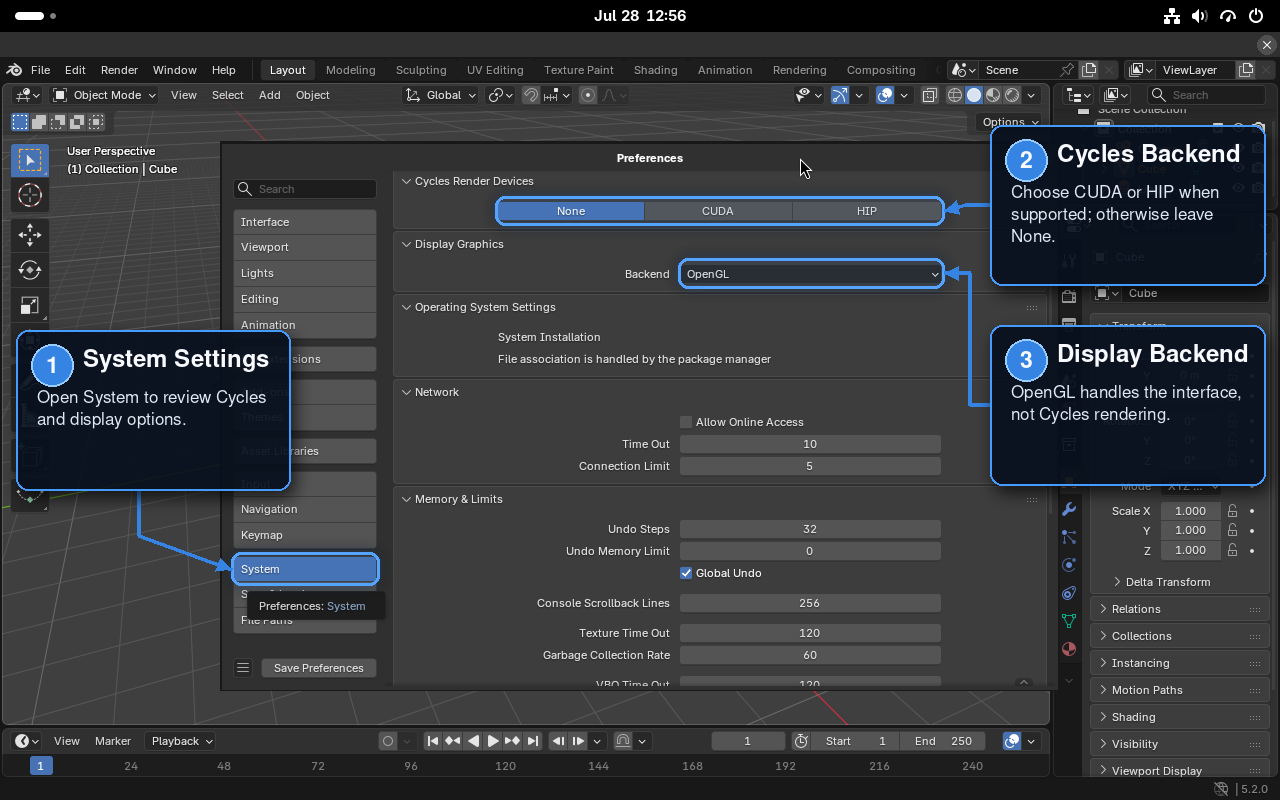Open the timeline Playback dropdown
Viewport: 1280px width, 800px height.
pyautogui.click(x=181, y=741)
